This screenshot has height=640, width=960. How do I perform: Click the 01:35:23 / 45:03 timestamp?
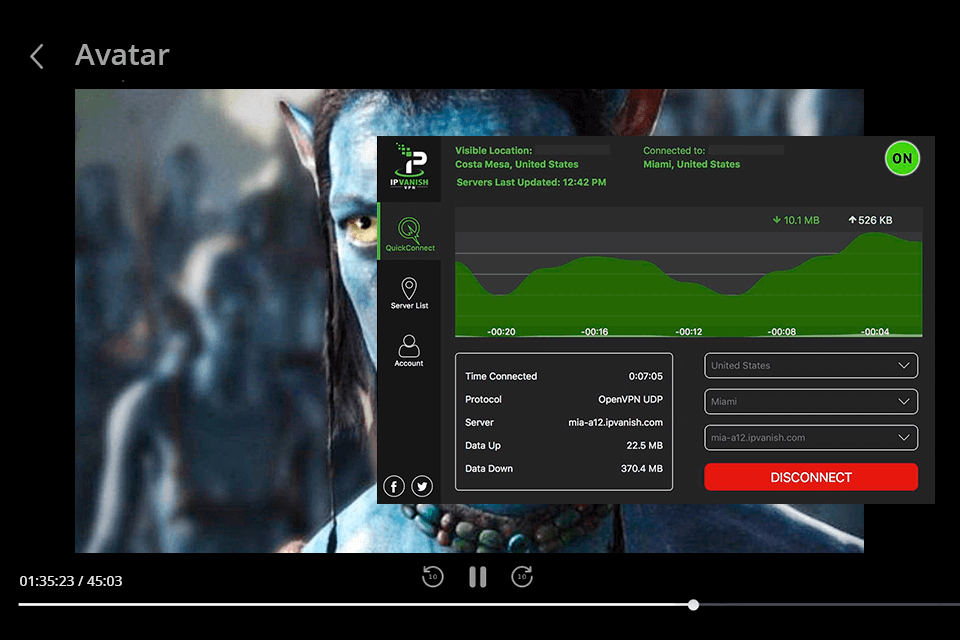[x=70, y=581]
